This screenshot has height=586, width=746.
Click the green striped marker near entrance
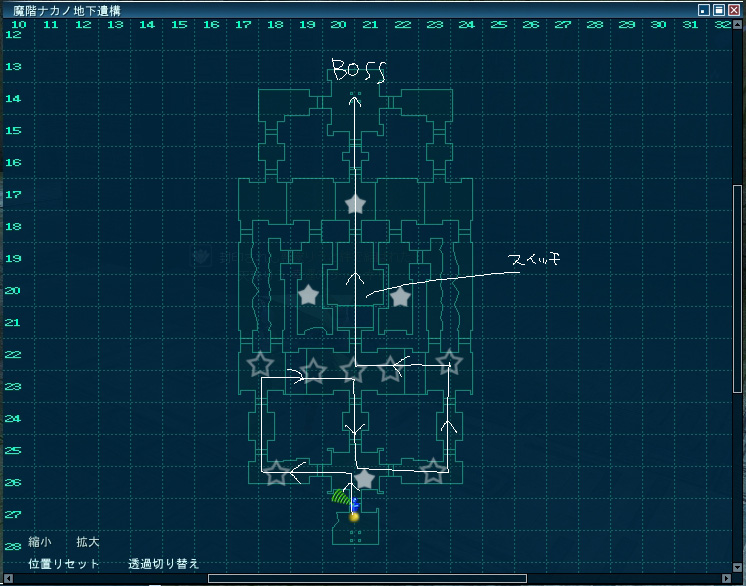(x=341, y=497)
